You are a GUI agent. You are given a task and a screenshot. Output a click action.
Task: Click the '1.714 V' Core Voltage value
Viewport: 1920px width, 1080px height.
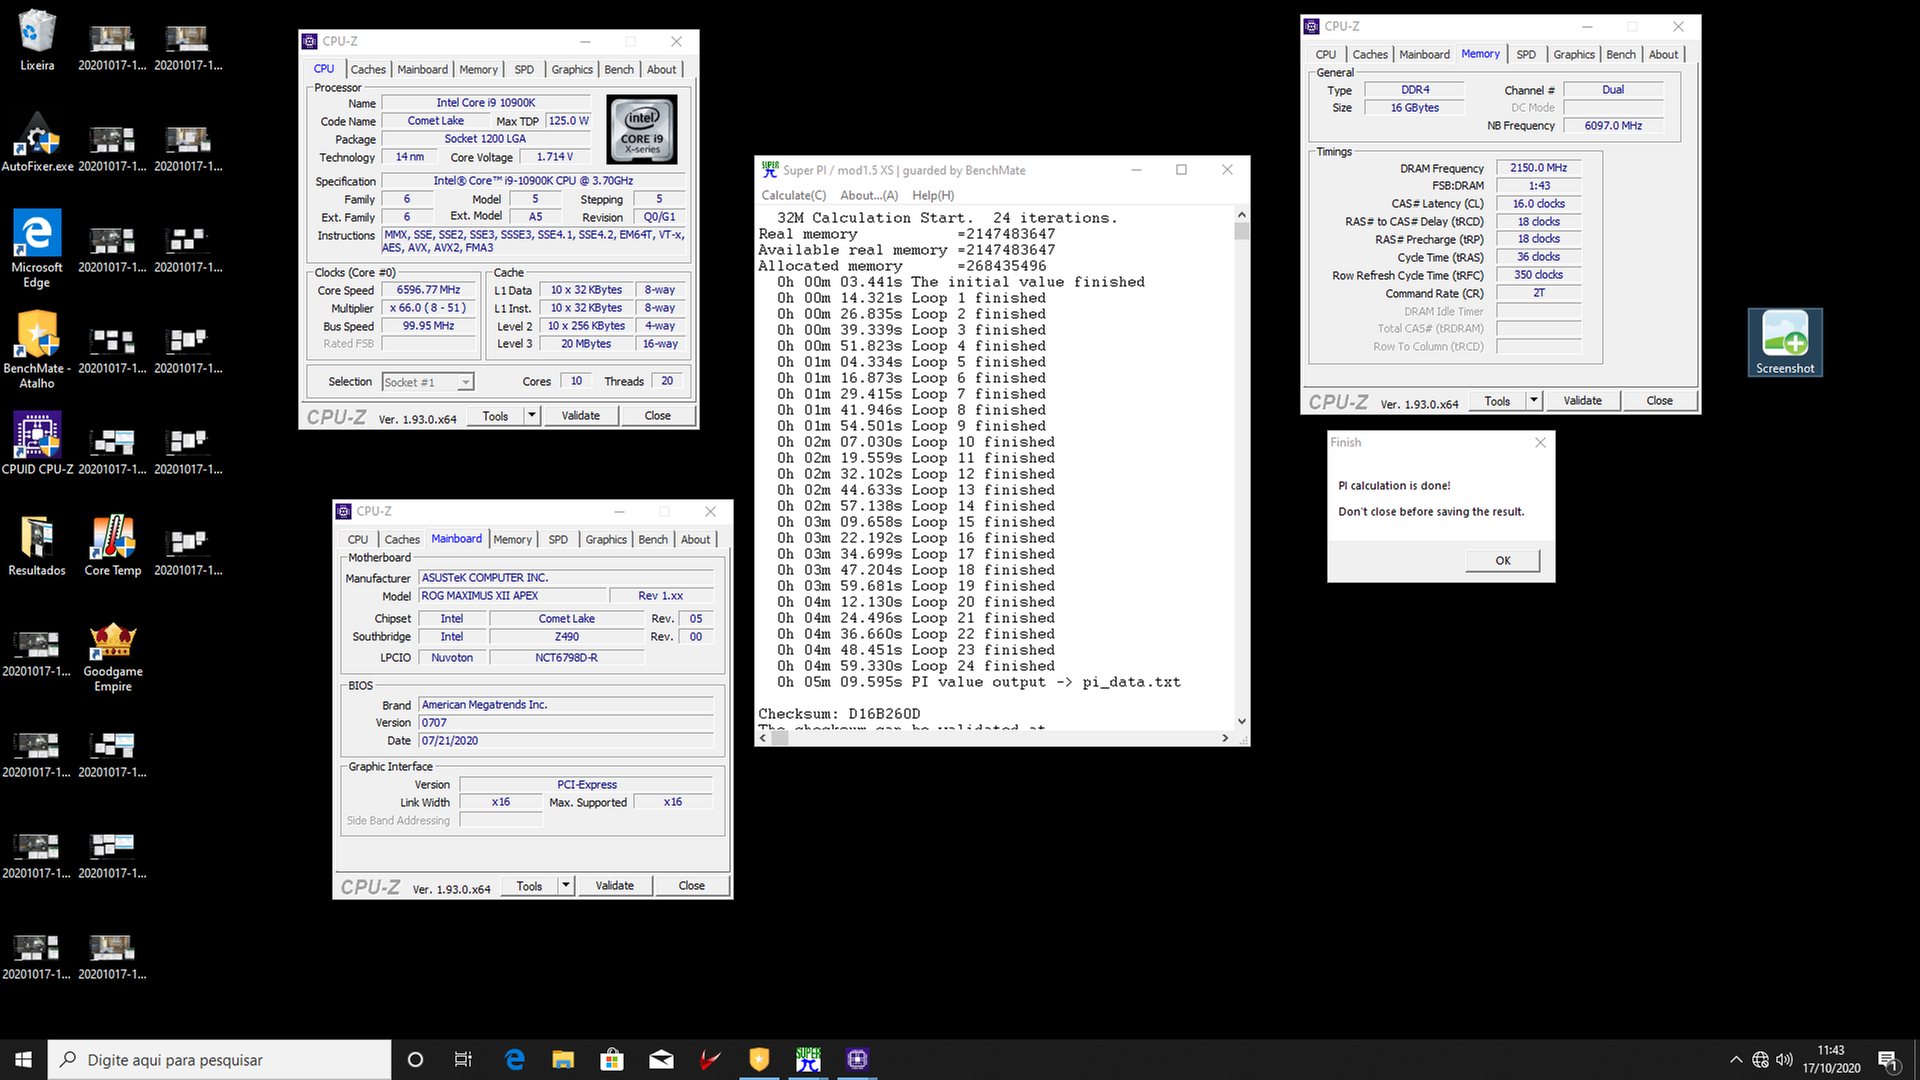(555, 157)
